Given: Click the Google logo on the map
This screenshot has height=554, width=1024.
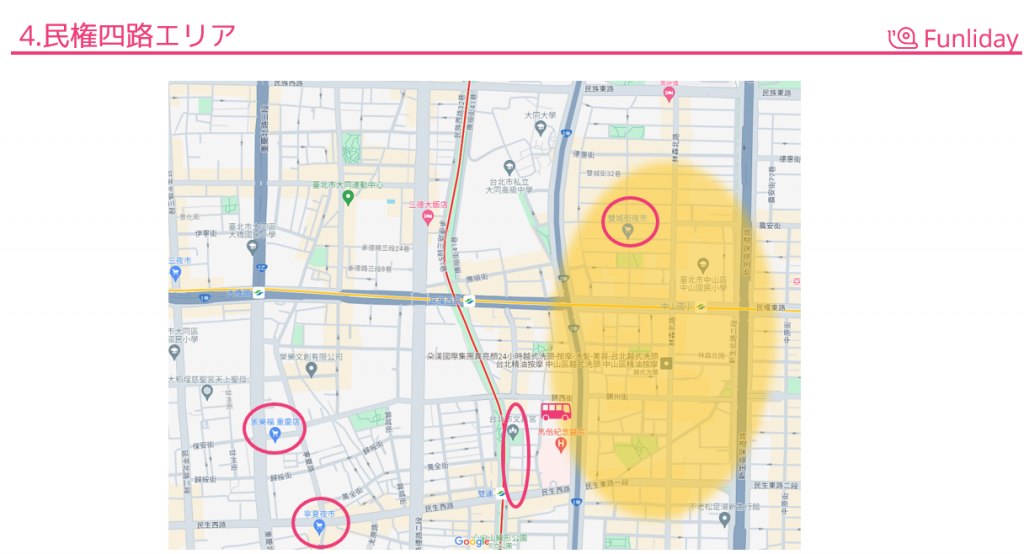Looking at the screenshot, I should coord(472,541).
